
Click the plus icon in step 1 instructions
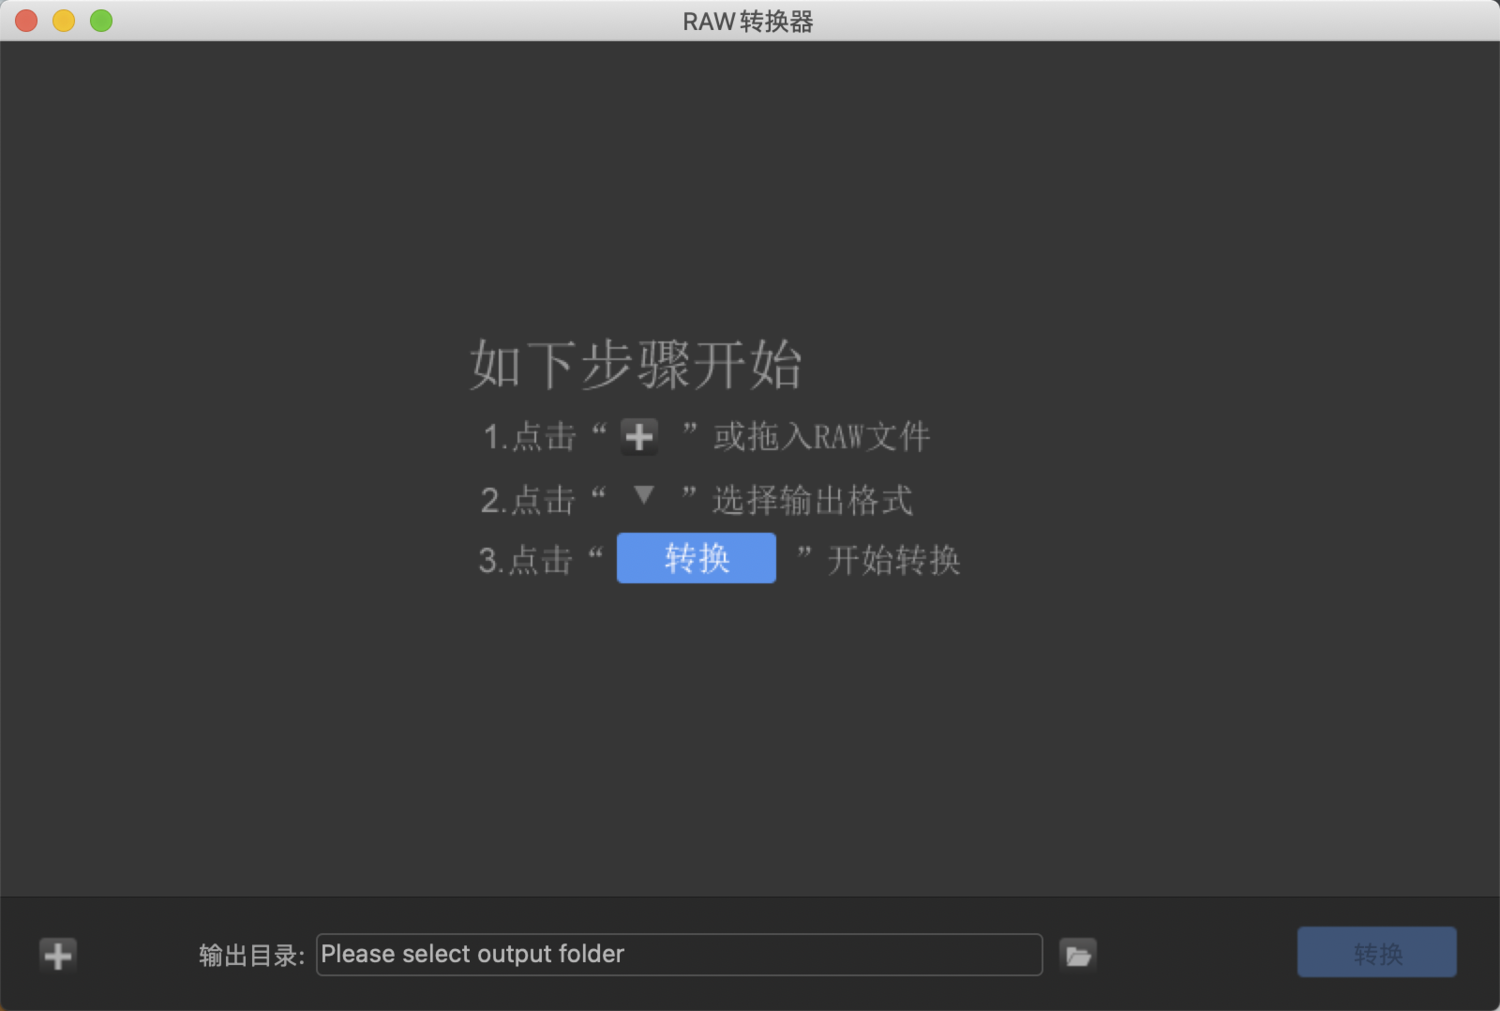pyautogui.click(x=639, y=437)
